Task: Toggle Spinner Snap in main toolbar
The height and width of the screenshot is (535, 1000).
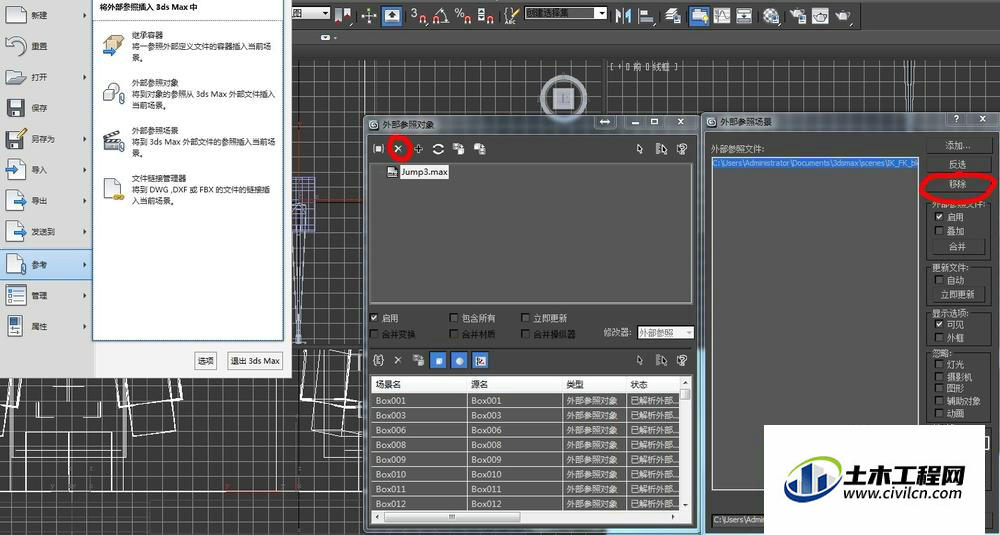Action: coord(485,16)
